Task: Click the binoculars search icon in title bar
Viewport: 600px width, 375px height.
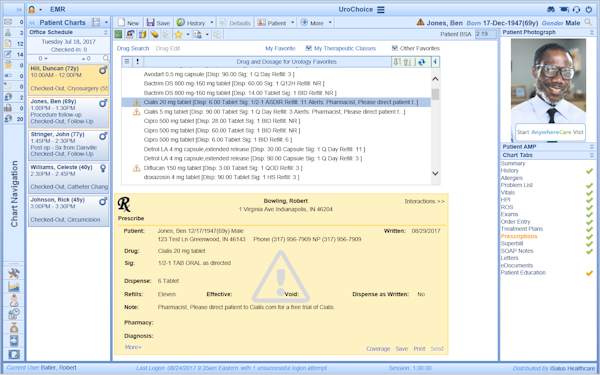Action: click(551, 10)
